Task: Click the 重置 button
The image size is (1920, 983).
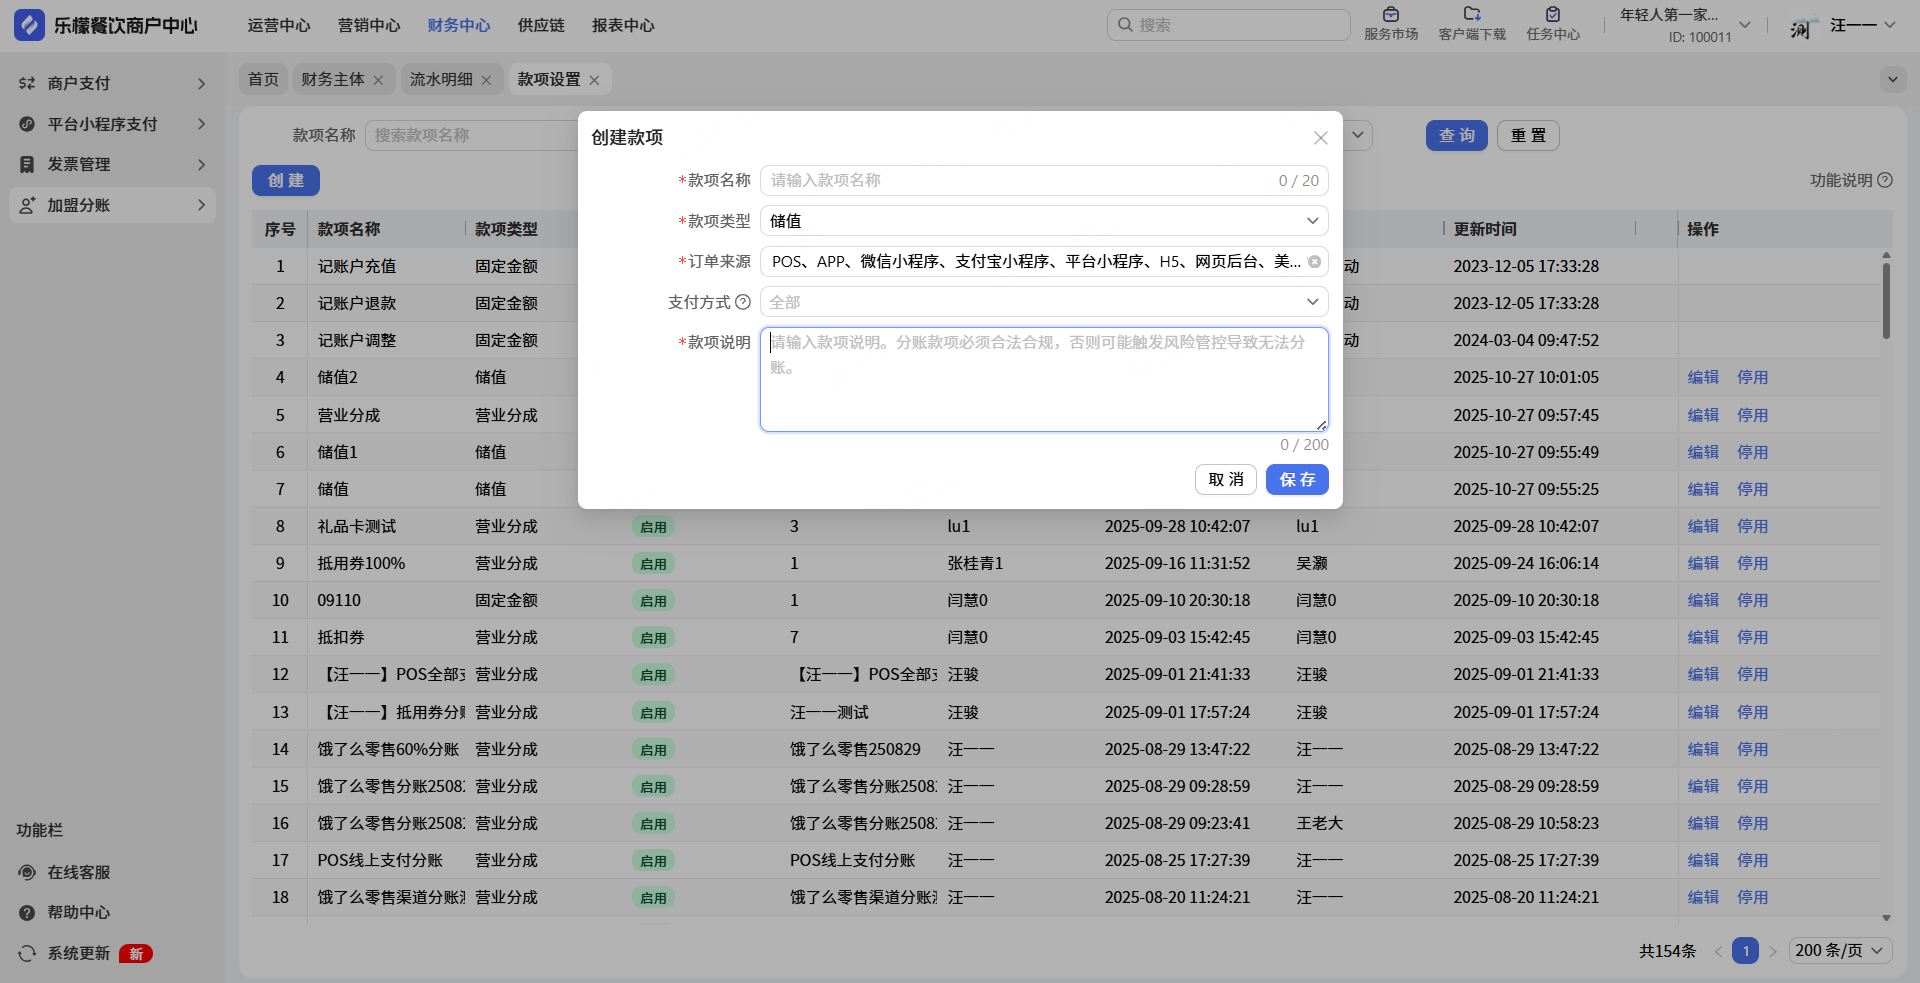Action: [x=1528, y=136]
